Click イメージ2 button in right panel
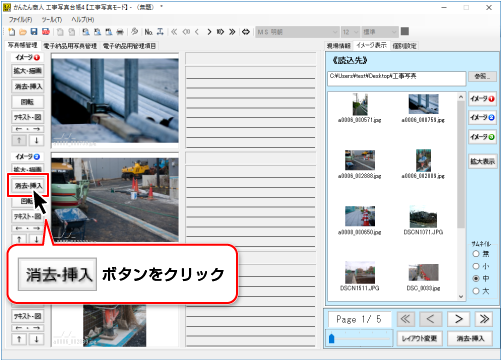 pos(482,117)
